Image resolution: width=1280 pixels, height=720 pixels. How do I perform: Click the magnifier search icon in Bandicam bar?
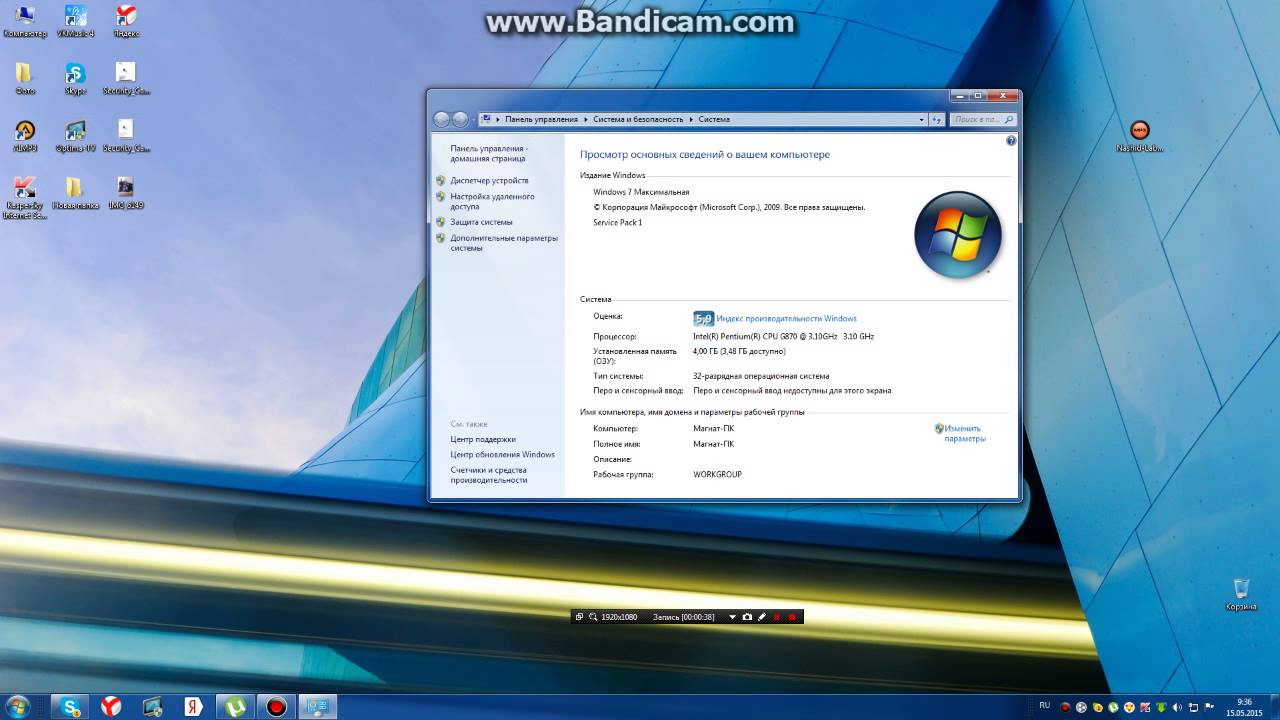click(593, 617)
